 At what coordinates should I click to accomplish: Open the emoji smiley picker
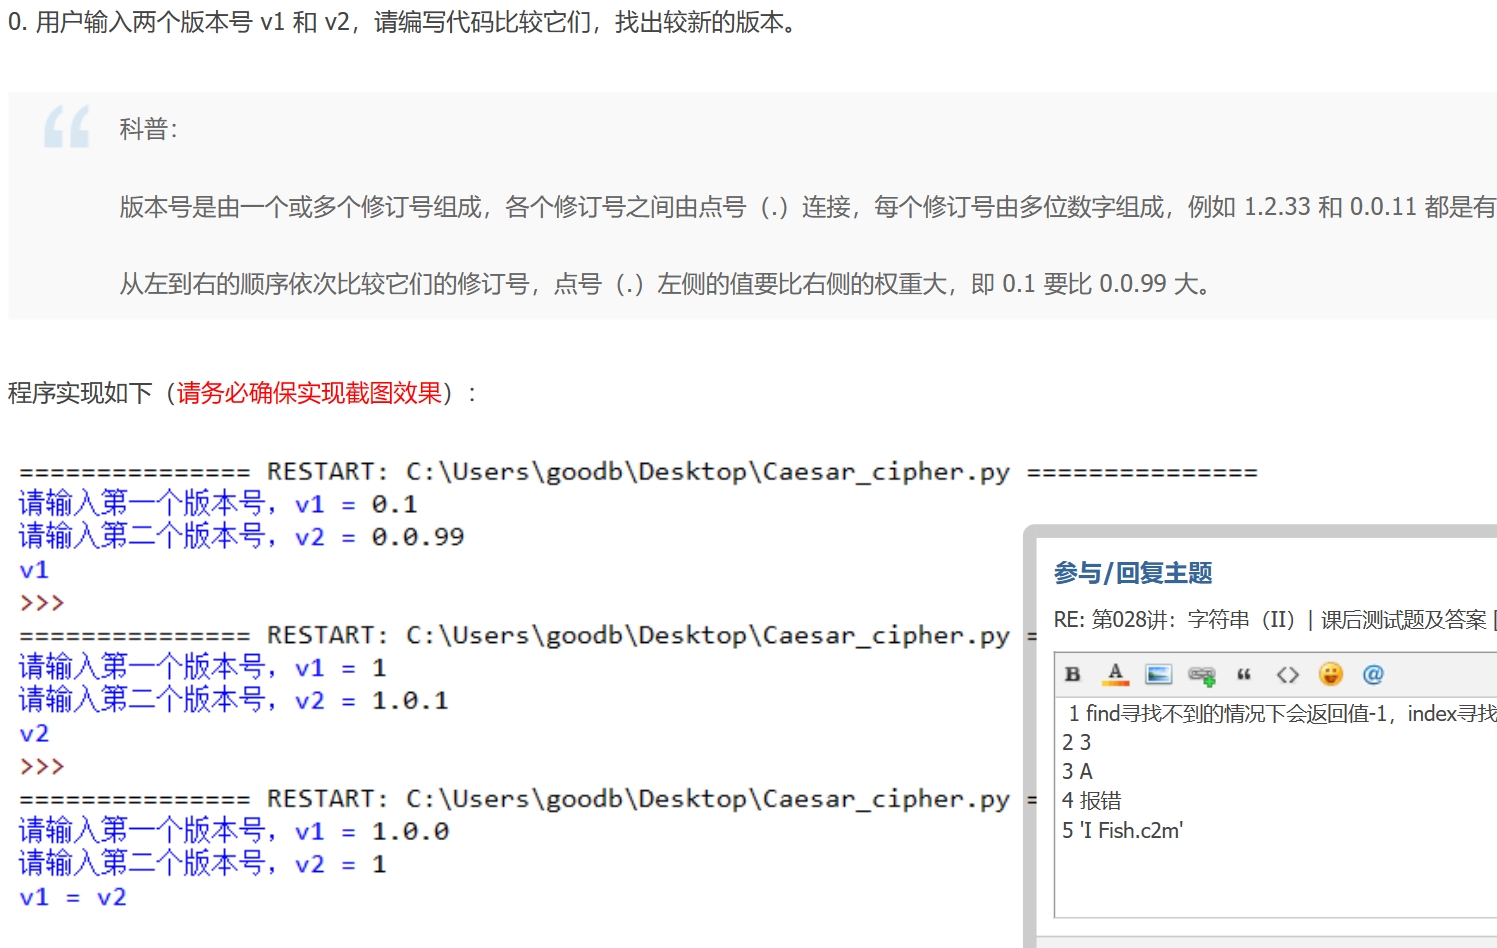(x=1331, y=674)
